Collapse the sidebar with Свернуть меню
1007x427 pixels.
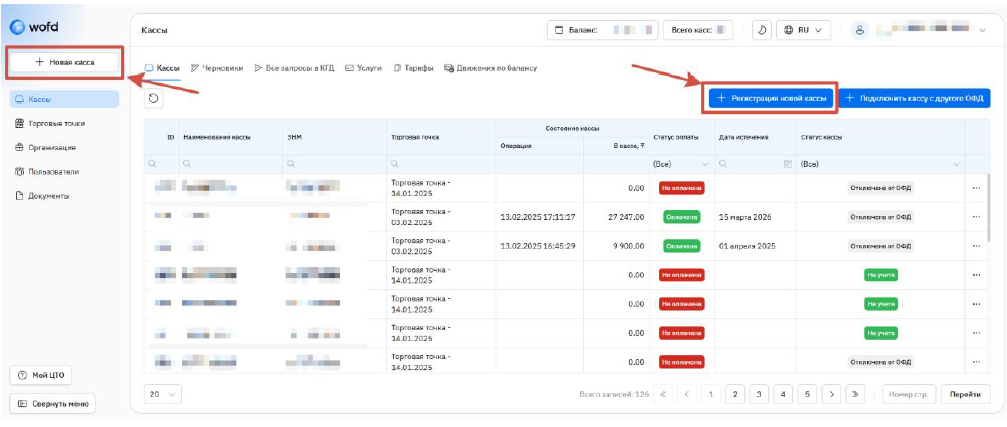point(53,403)
